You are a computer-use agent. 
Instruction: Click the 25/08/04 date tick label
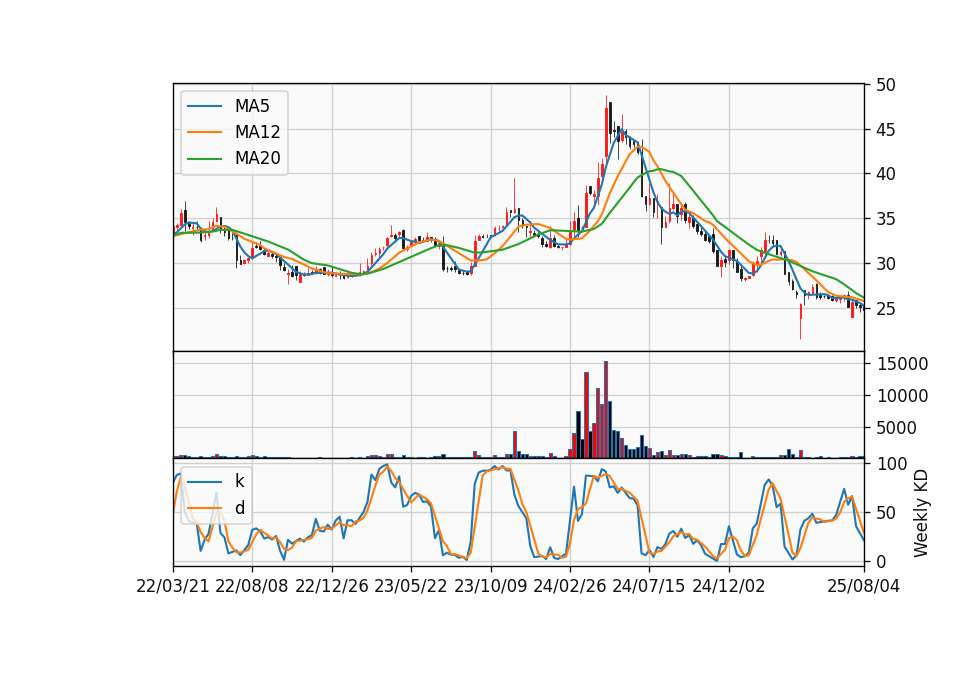864,586
